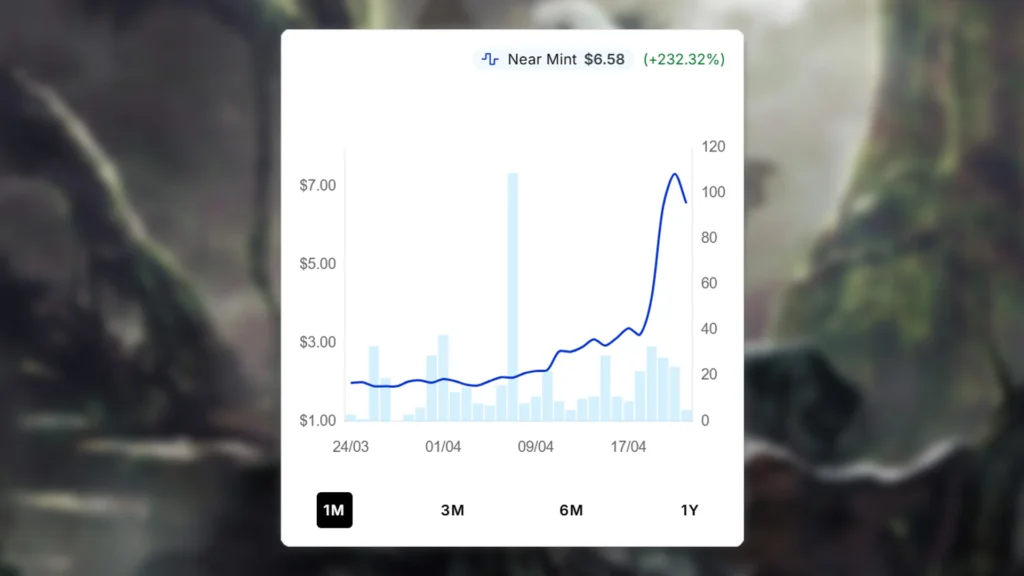
Task: Select the Near Mint price legend chip
Action: [x=555, y=60]
